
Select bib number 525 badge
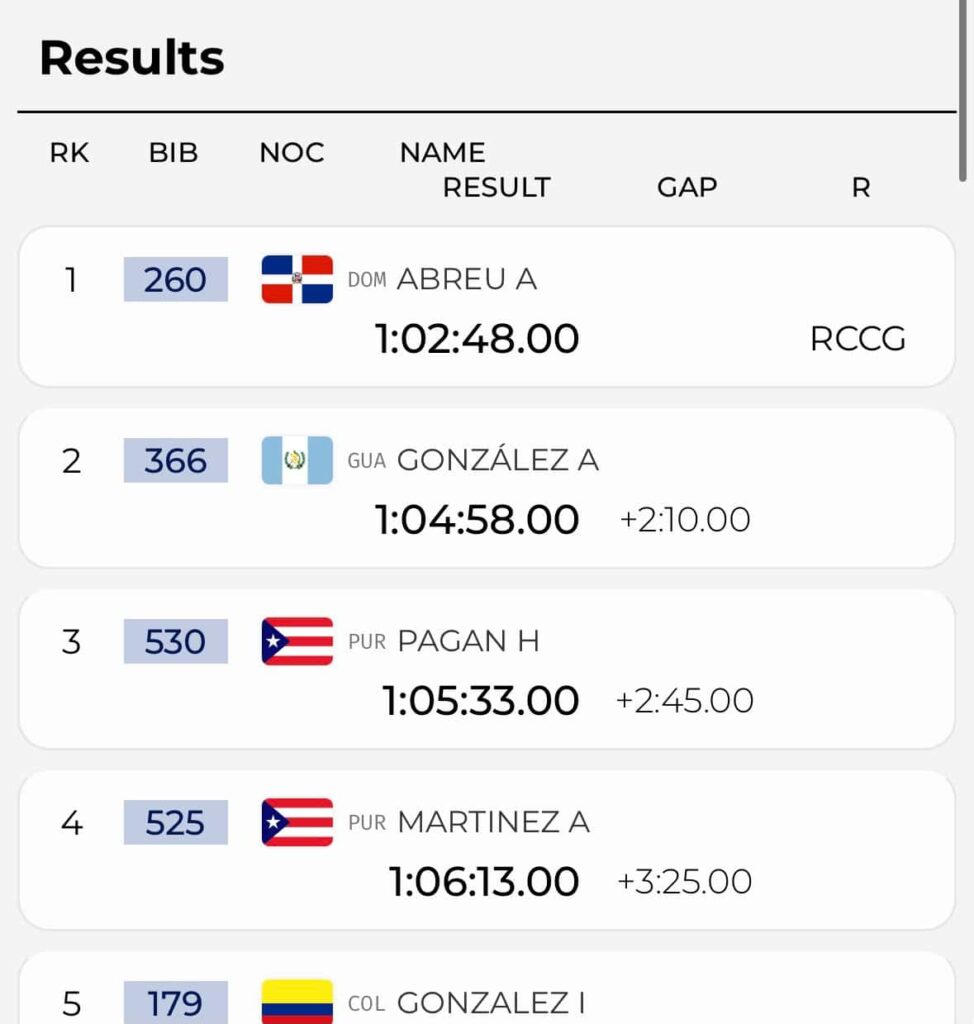click(176, 822)
